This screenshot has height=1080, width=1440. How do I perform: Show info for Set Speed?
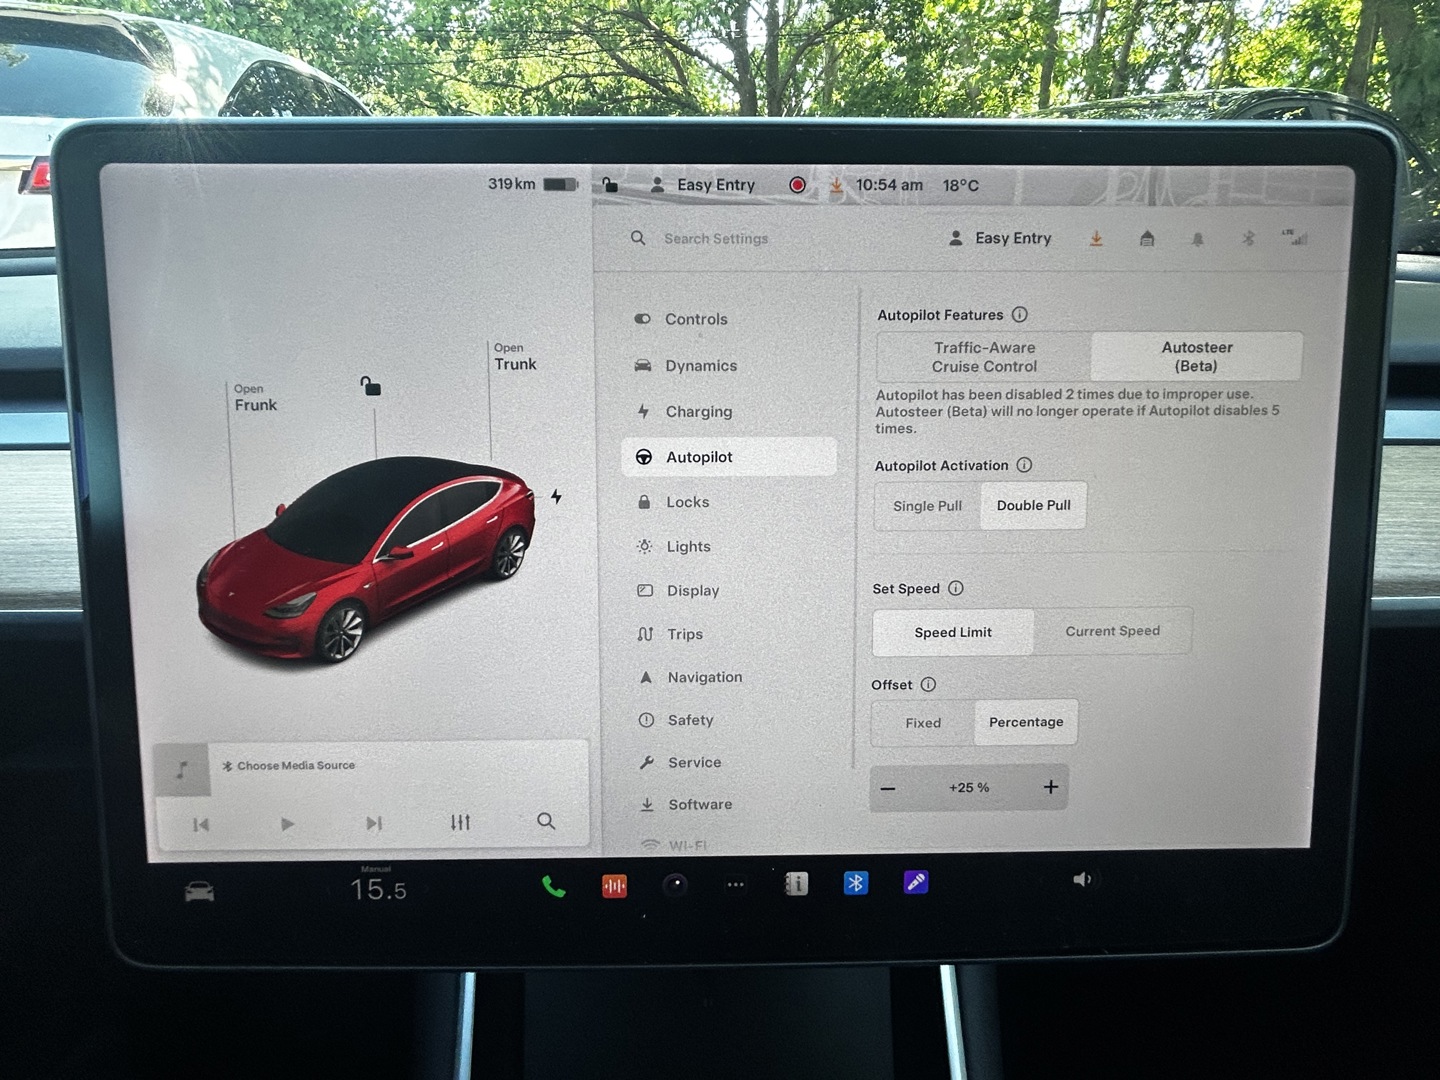[x=956, y=588]
